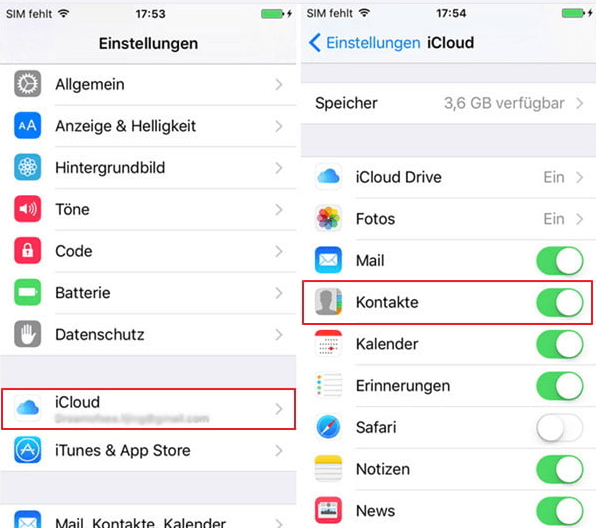Expand iCloud Drive settings chevron
Screen dimensions: 596x528
(580, 177)
